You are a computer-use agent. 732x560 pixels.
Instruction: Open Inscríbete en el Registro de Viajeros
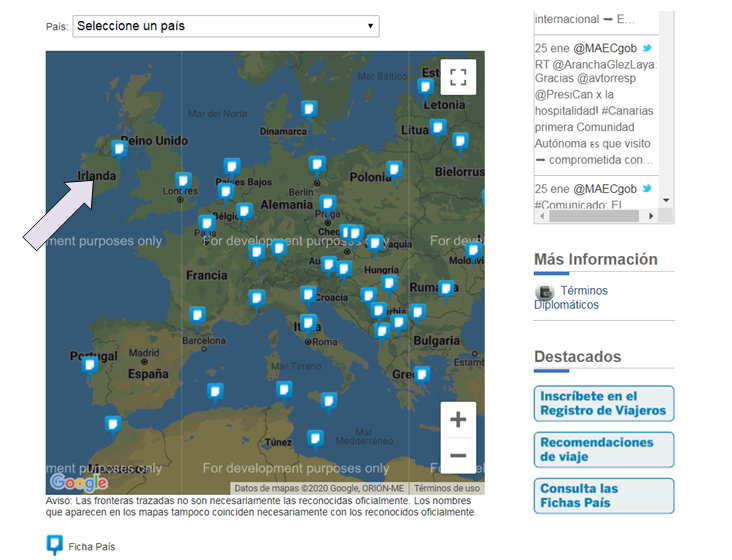[x=603, y=404]
